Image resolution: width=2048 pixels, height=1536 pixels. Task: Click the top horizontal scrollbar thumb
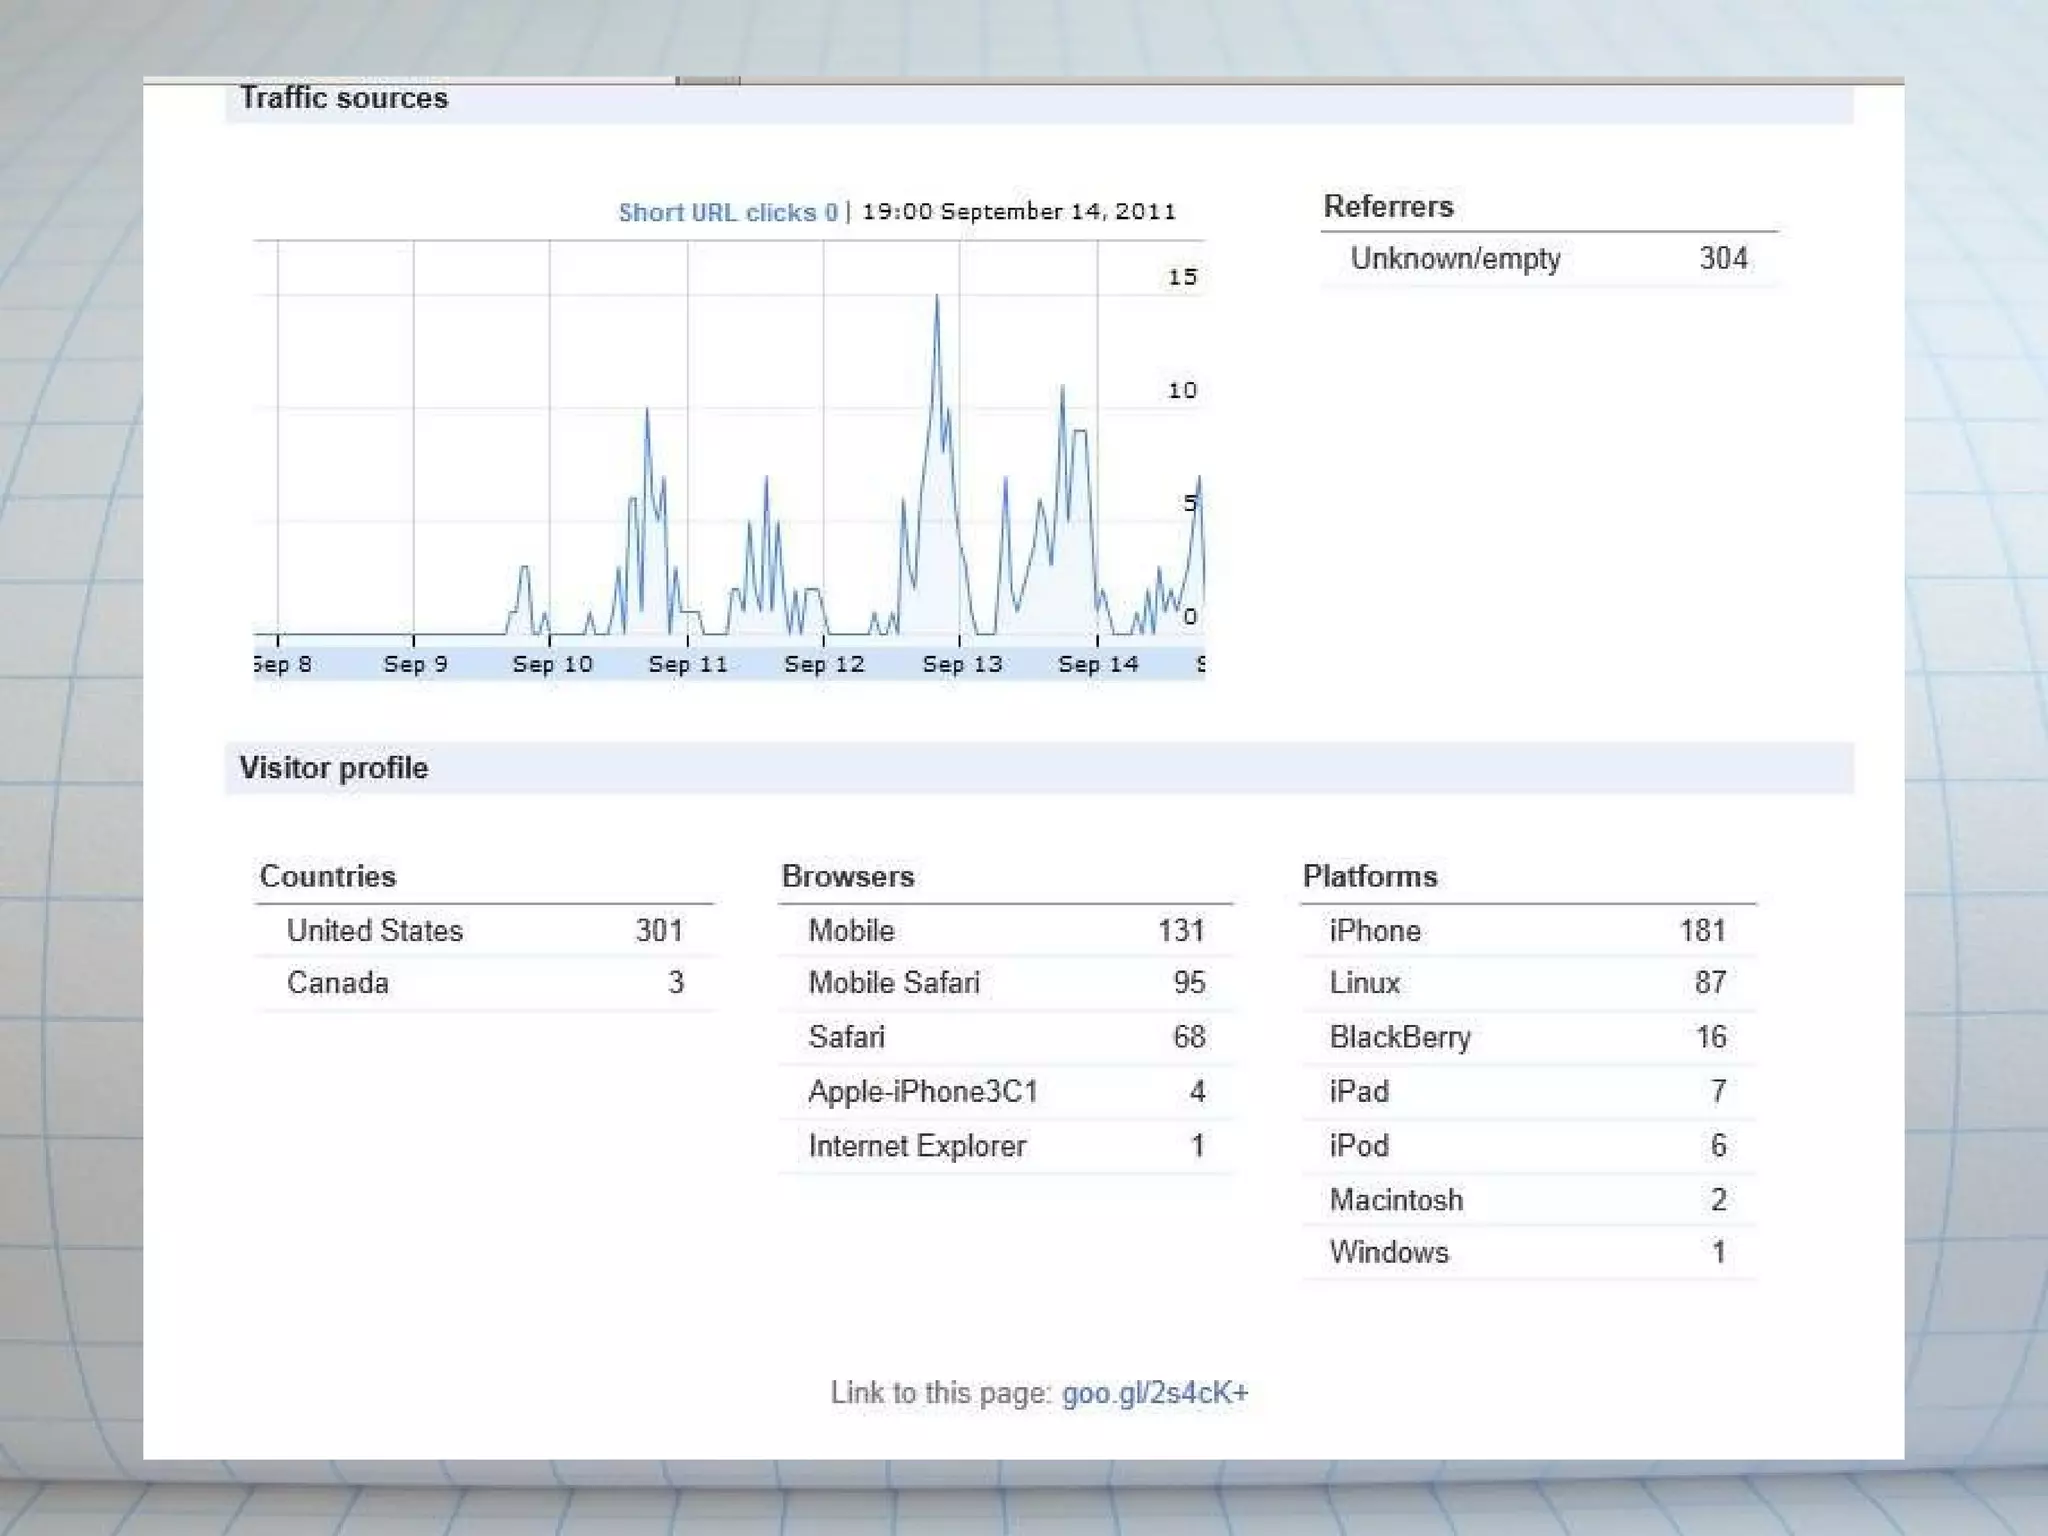pos(708,80)
